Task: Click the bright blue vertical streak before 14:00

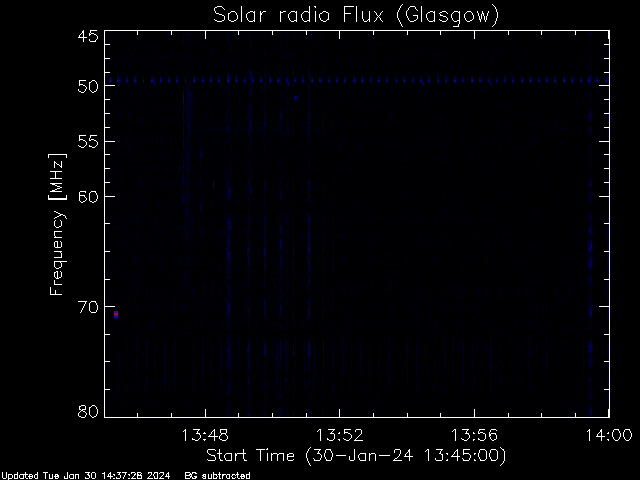Action: tap(590, 224)
